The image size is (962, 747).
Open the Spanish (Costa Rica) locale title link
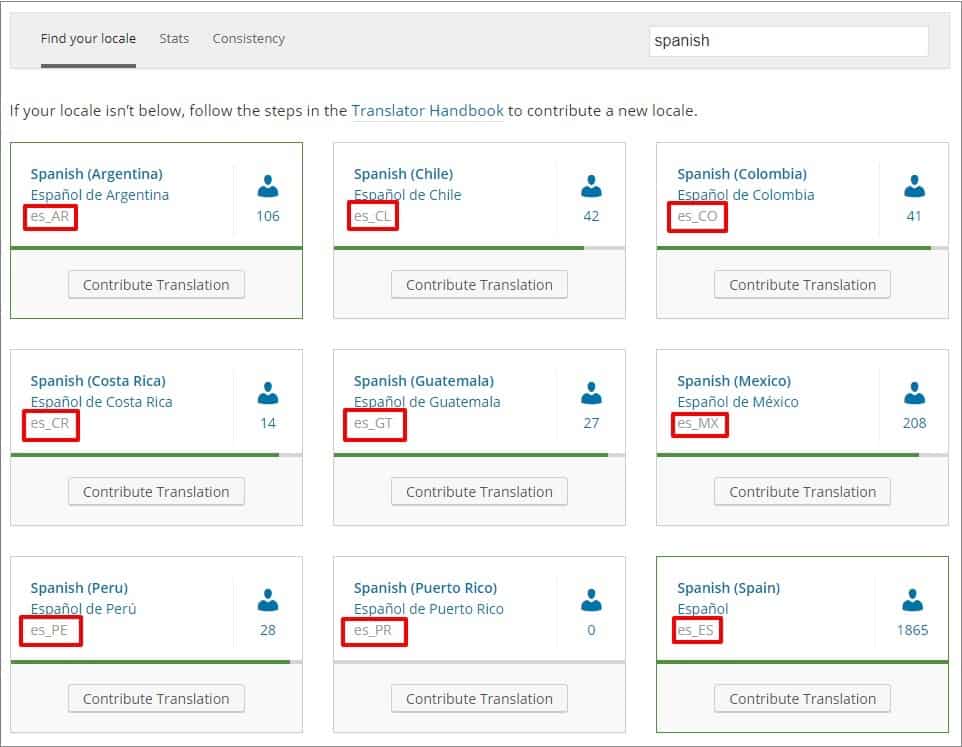tap(98, 381)
